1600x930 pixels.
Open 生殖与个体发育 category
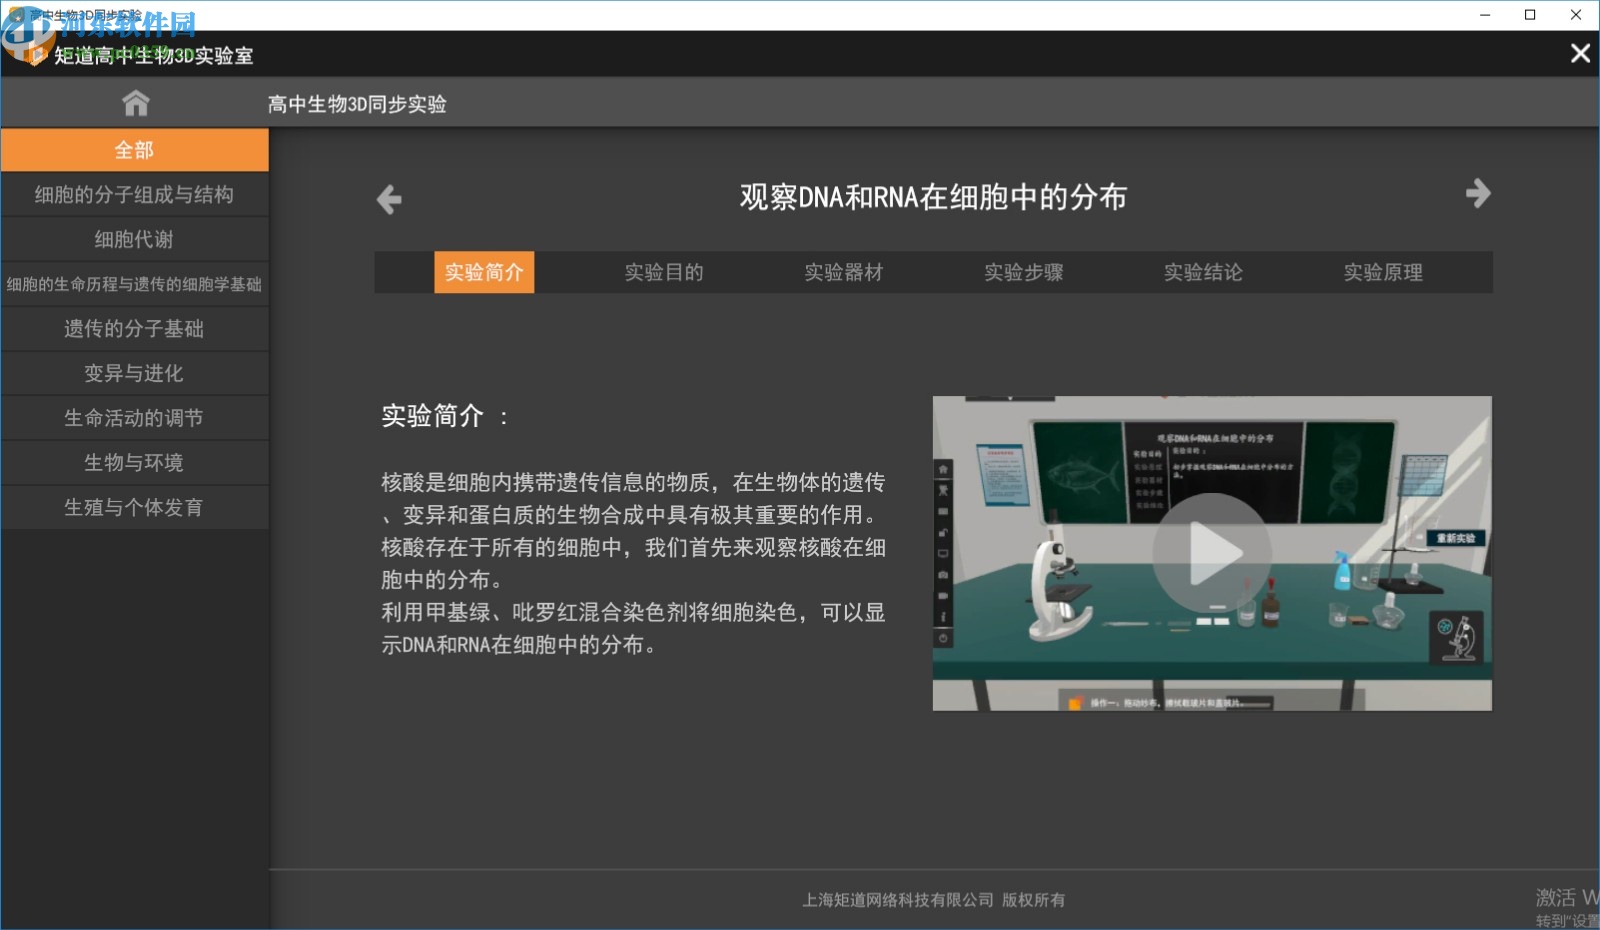[x=134, y=507]
